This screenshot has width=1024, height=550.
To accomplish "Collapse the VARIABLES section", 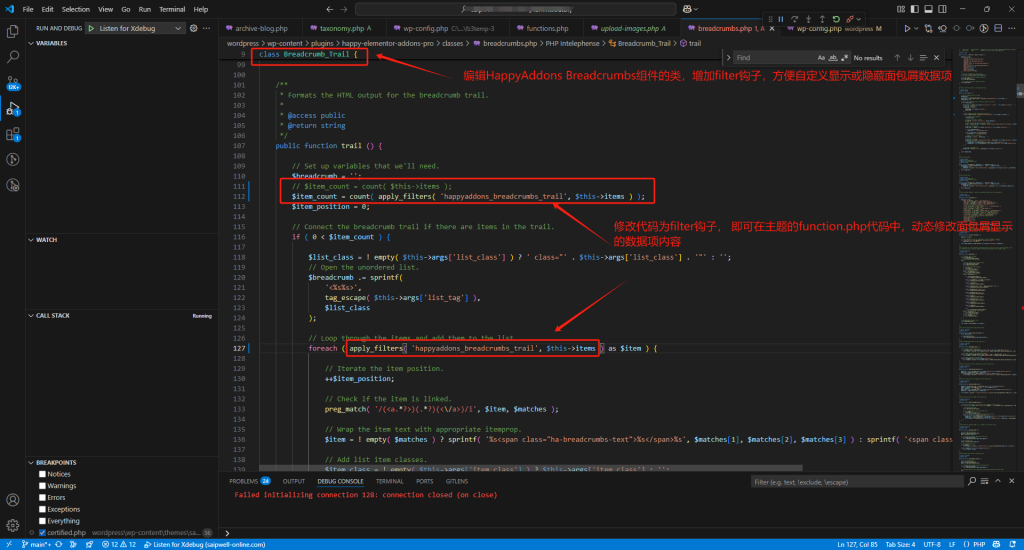I will point(31,43).
